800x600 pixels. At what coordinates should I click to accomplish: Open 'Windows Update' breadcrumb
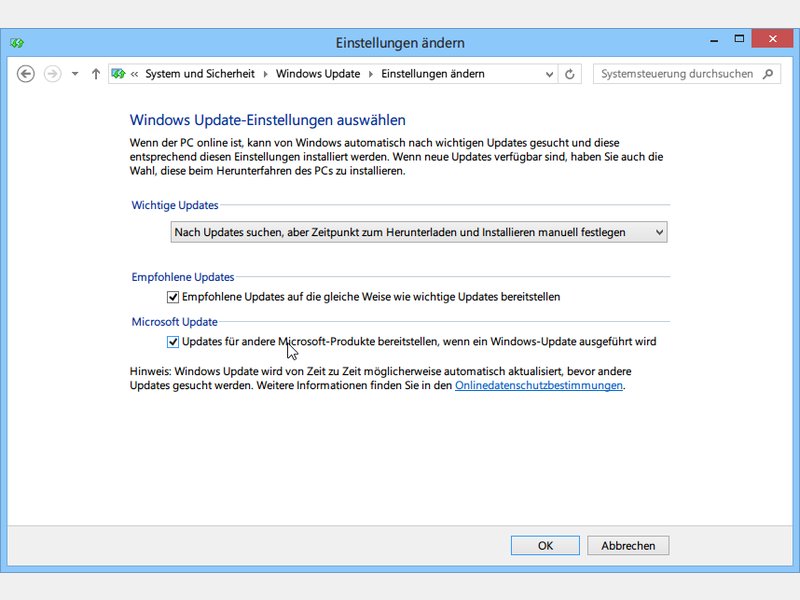318,74
